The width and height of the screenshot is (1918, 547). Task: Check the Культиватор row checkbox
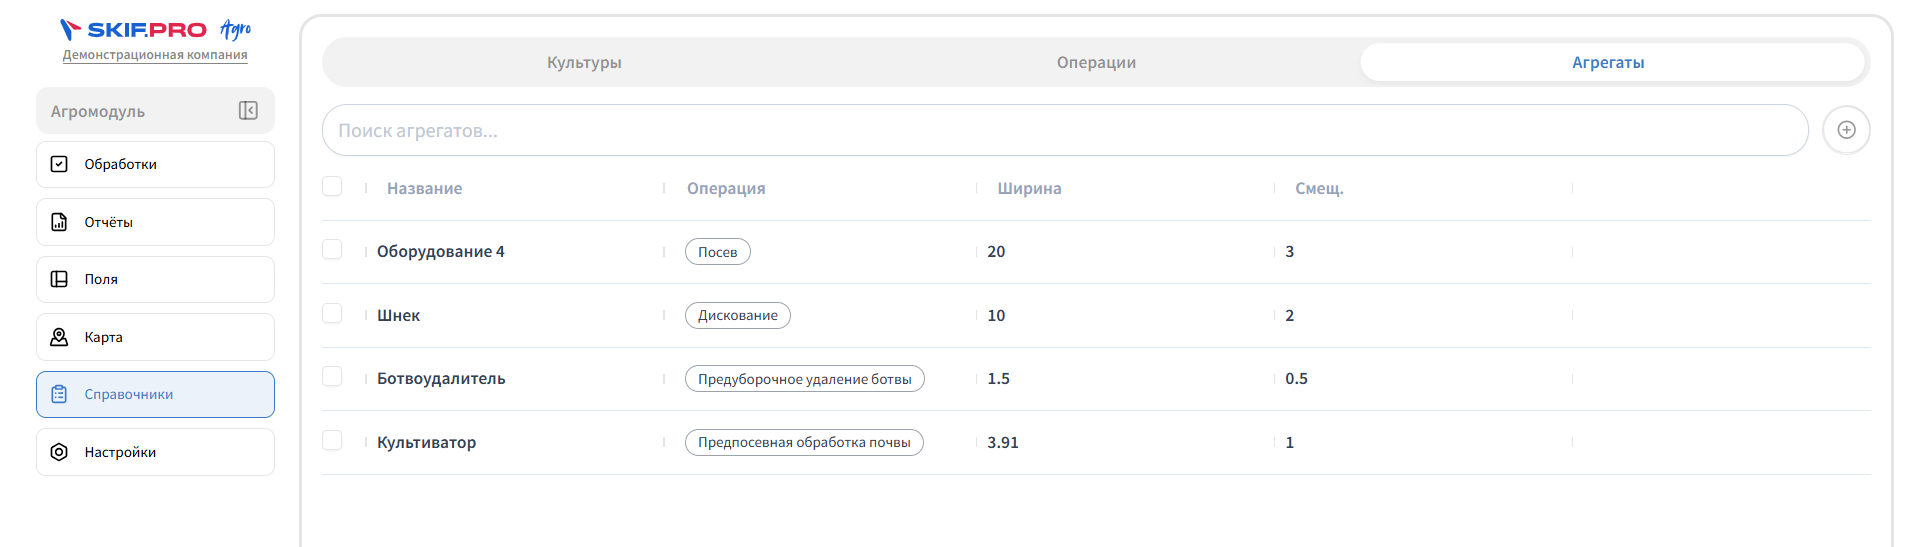(x=332, y=440)
